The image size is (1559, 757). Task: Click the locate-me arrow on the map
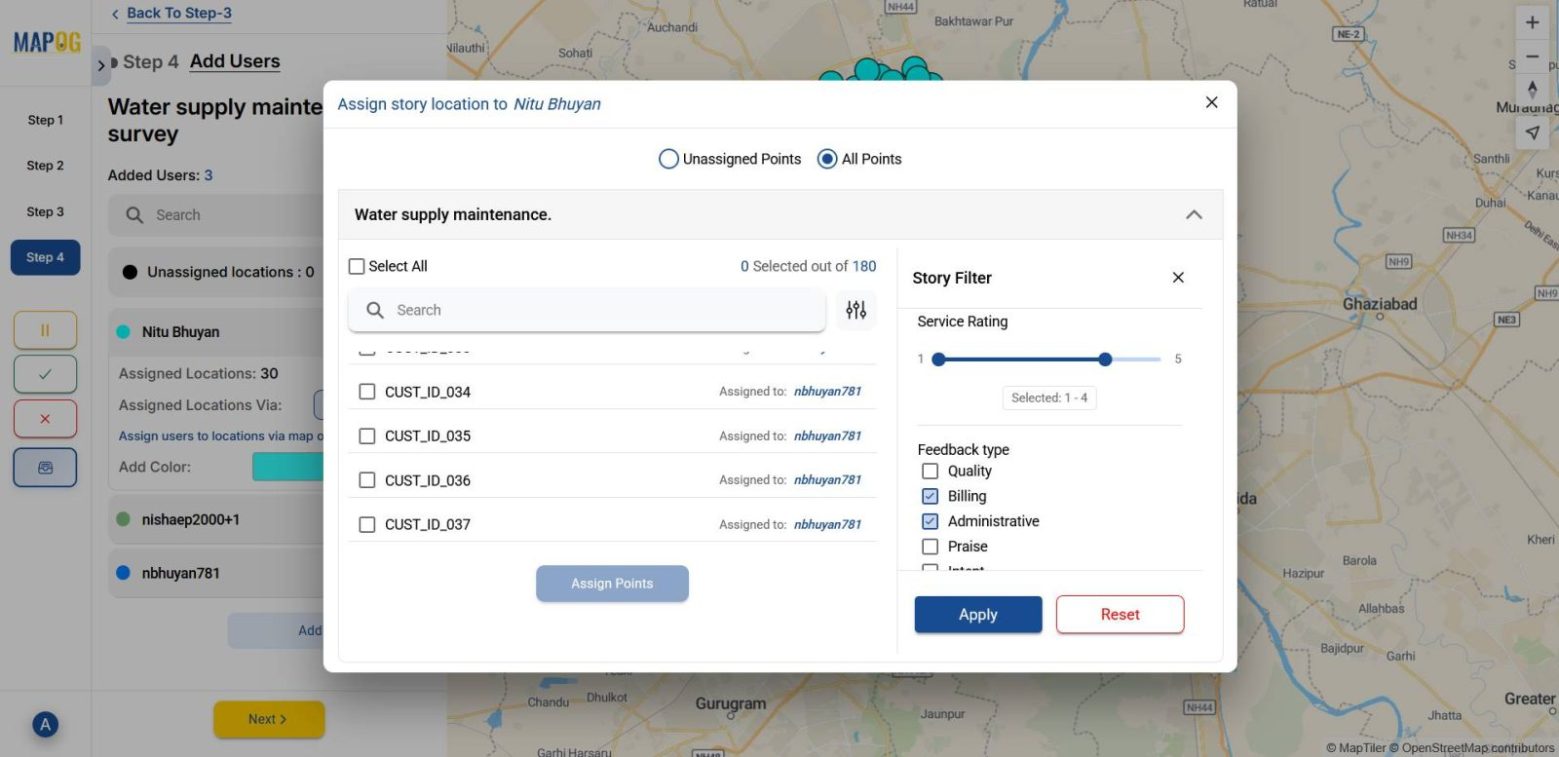1532,130
